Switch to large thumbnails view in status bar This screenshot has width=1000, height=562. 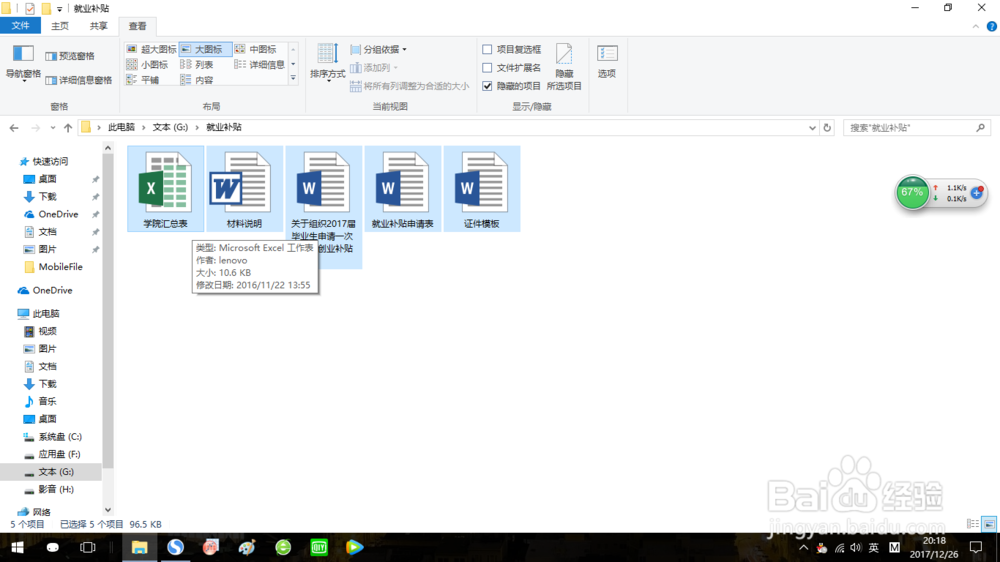tap(989, 524)
